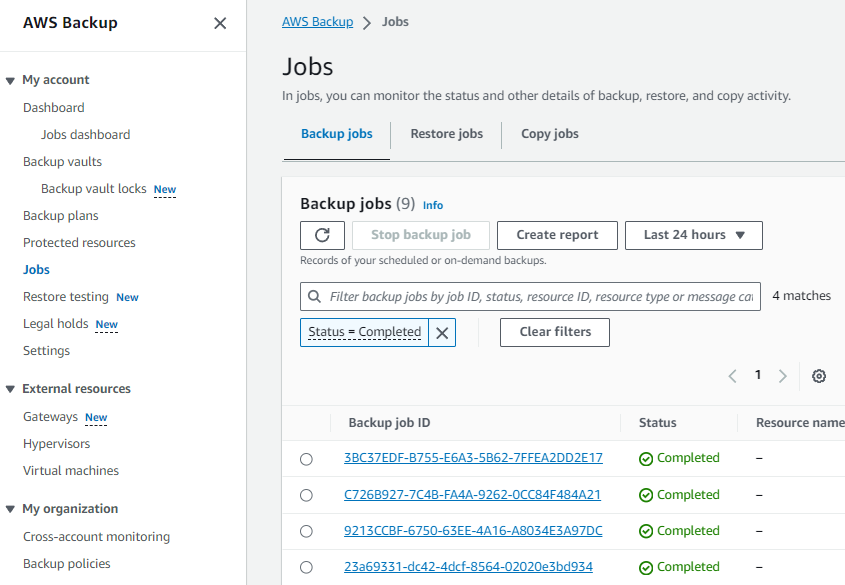Collapse the External resources section
Image resolution: width=845 pixels, height=585 pixels.
[x=10, y=389]
